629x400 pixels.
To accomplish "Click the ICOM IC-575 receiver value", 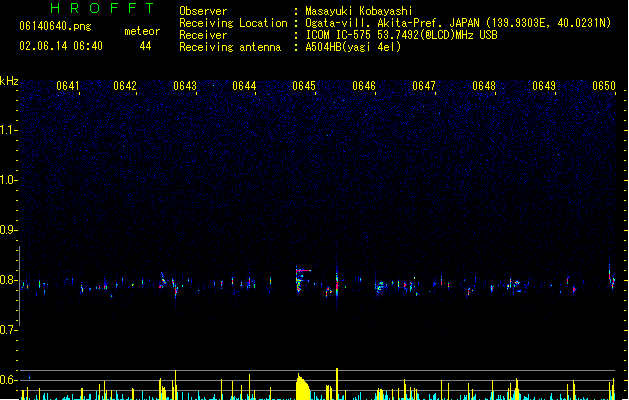I will point(401,35).
